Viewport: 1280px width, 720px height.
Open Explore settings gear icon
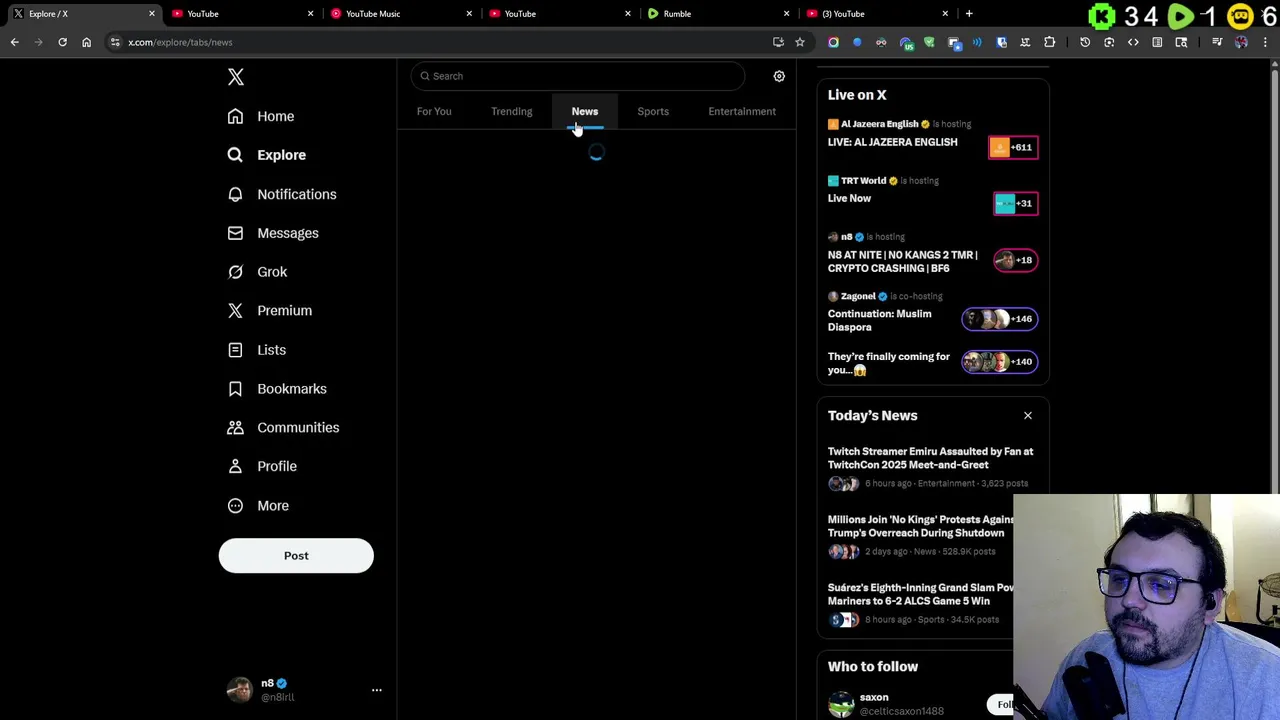pyautogui.click(x=779, y=76)
